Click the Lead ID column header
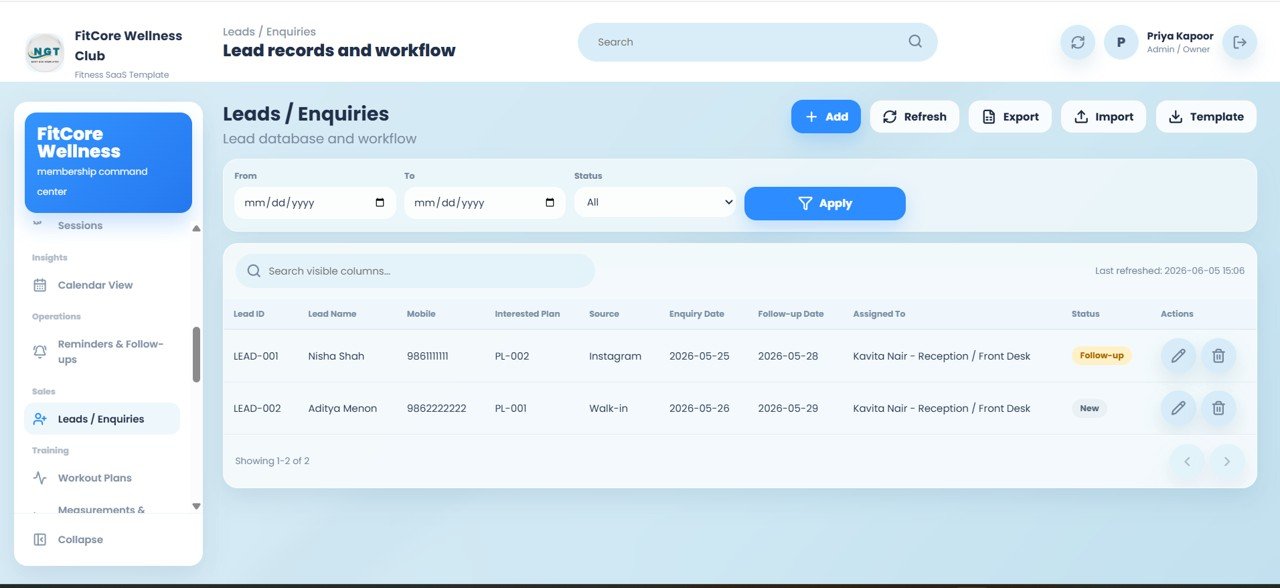 coord(249,314)
